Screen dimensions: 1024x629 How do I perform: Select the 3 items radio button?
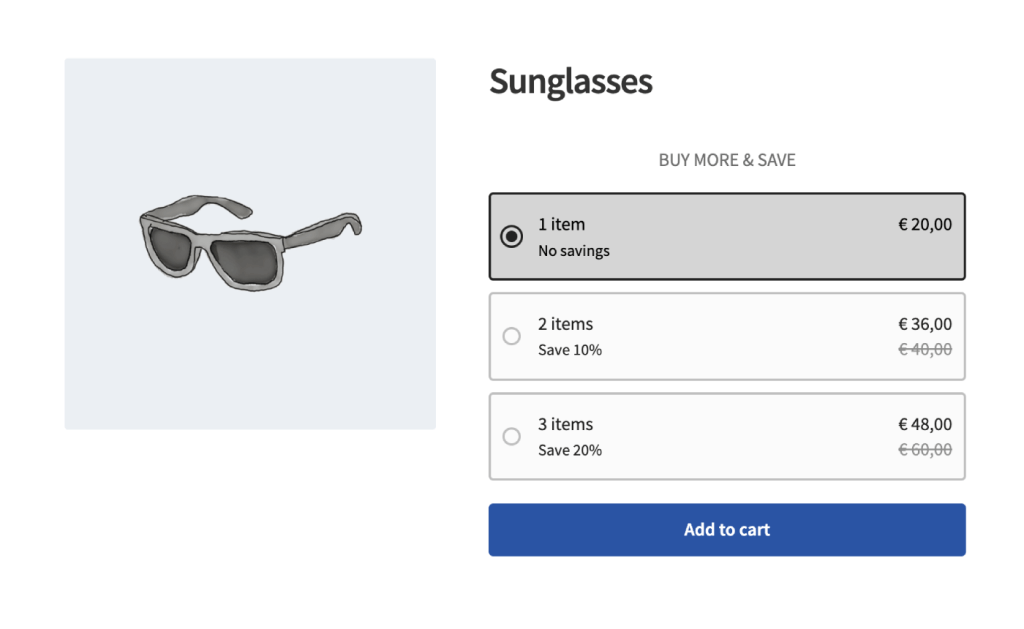pos(512,437)
